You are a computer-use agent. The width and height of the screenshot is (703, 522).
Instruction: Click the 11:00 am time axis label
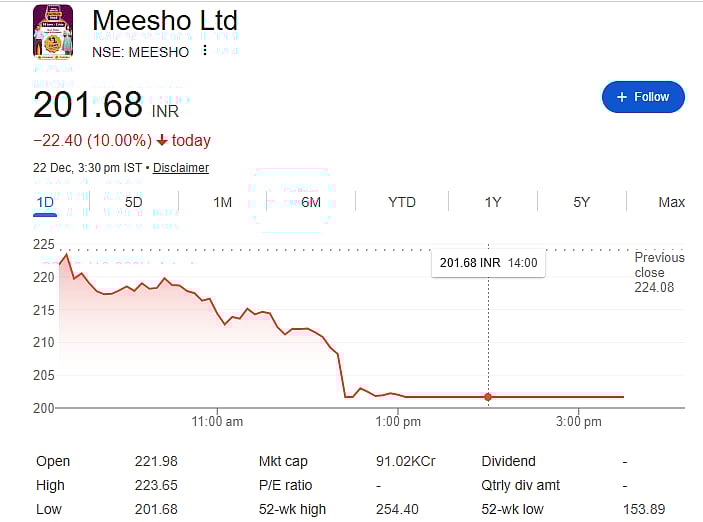point(217,422)
